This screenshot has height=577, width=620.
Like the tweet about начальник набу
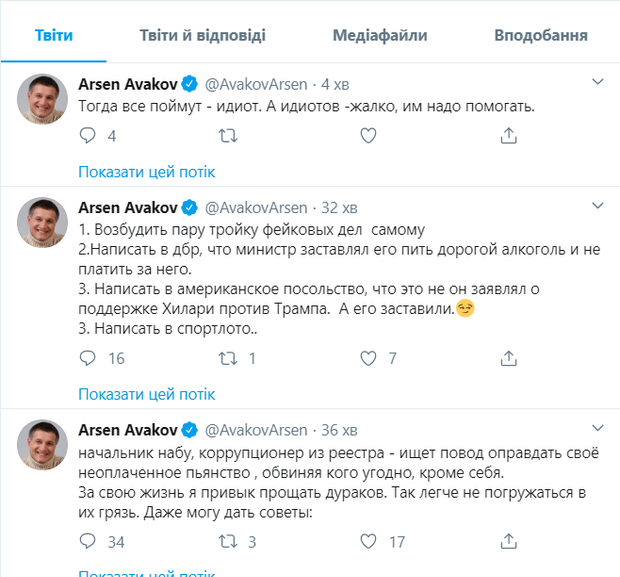click(367, 542)
